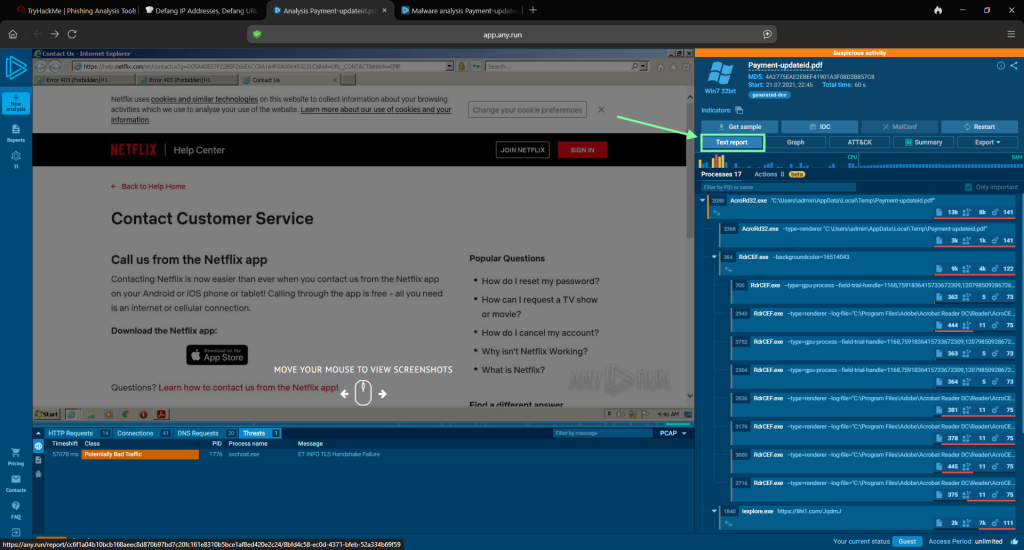This screenshot has width=1024, height=550.
Task: Open the Reports sidebar icon
Action: tap(15, 133)
